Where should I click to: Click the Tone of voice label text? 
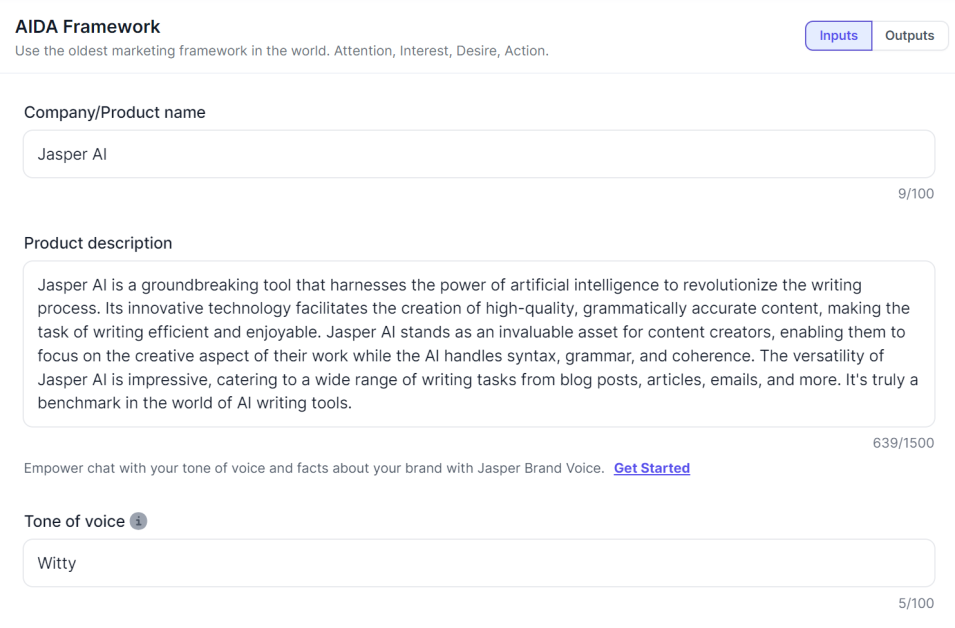pos(74,521)
